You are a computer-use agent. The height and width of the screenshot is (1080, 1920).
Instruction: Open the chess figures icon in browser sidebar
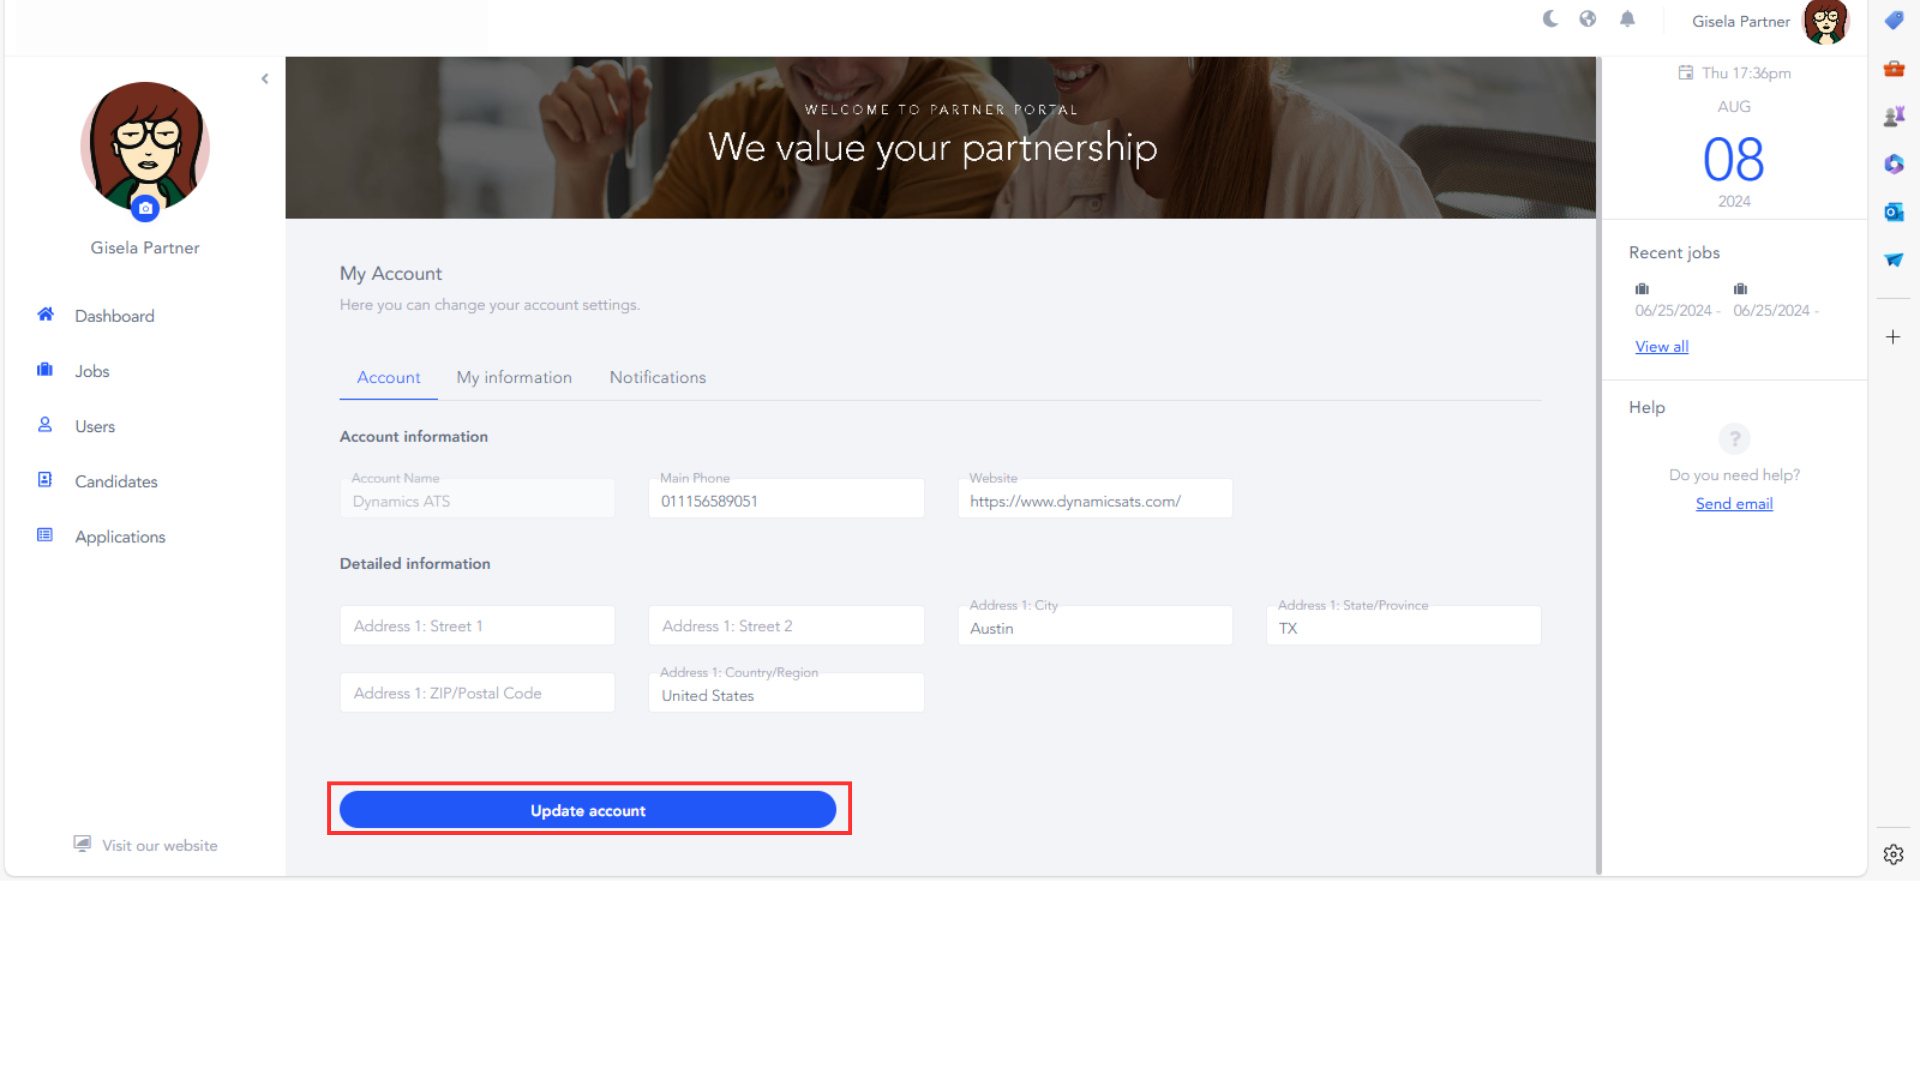1894,116
